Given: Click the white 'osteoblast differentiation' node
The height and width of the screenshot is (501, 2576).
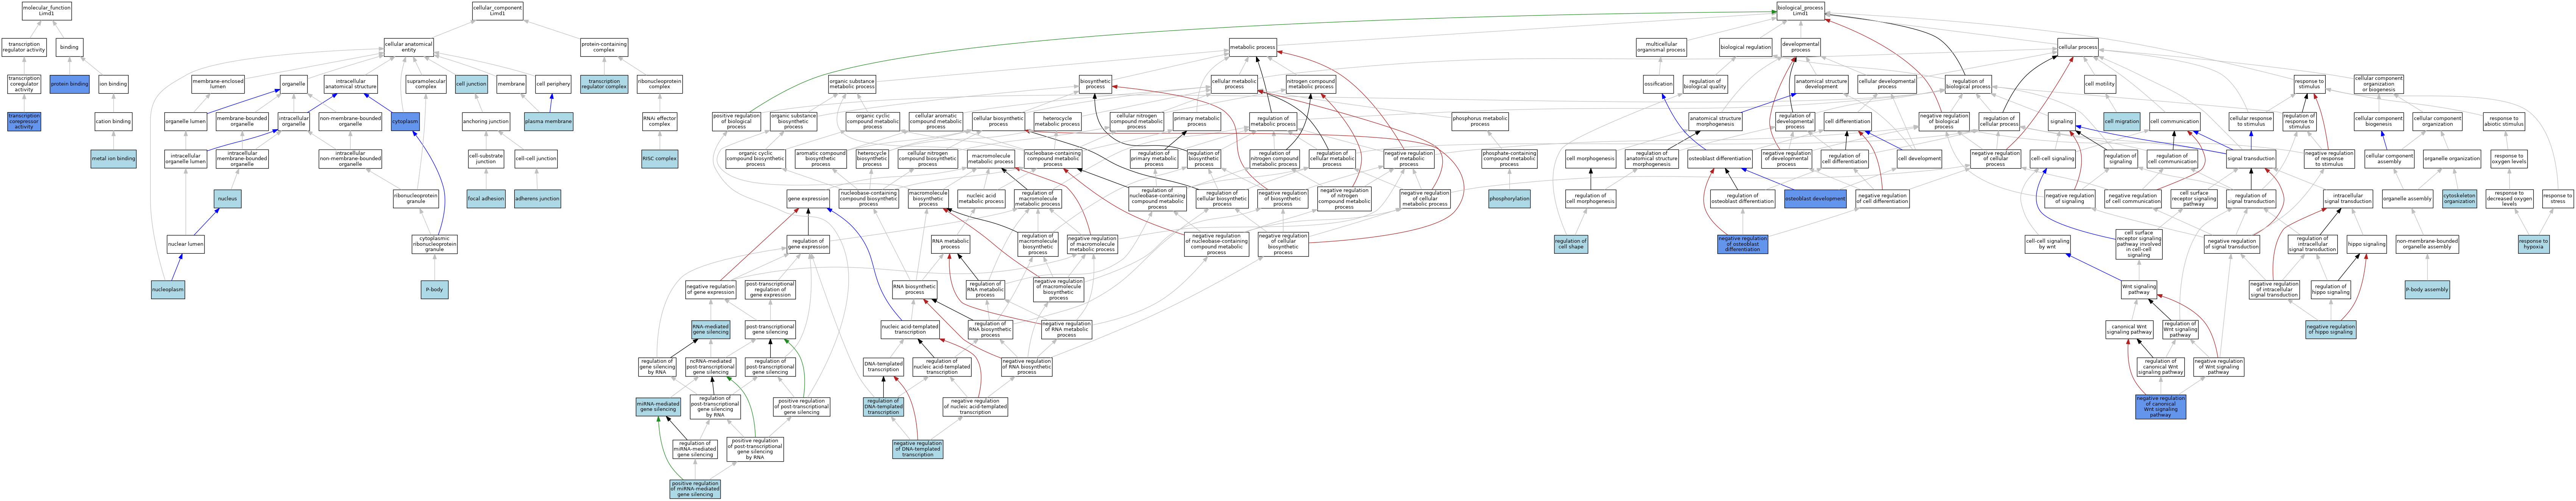Looking at the screenshot, I should click(1720, 159).
